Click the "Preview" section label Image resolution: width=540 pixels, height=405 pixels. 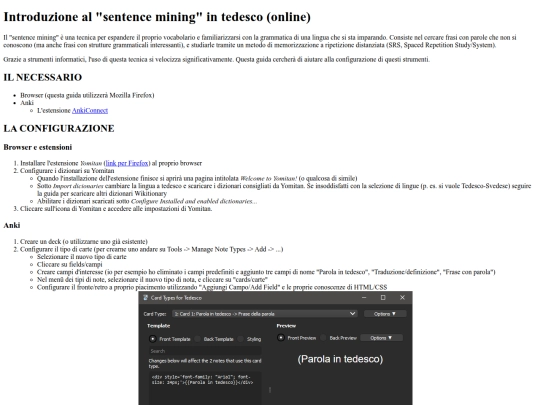click(x=286, y=326)
